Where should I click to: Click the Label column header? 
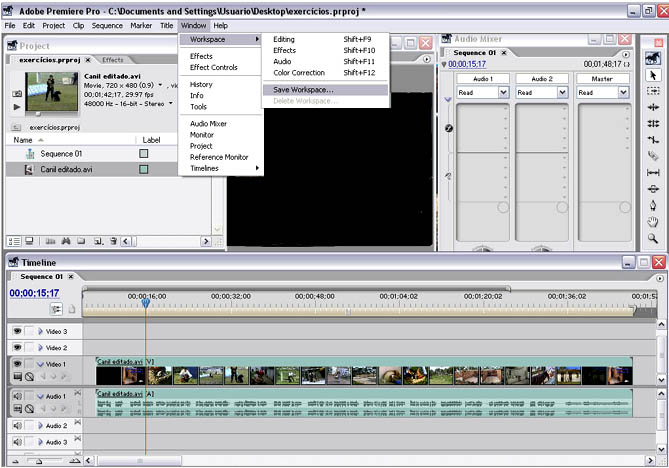pyautogui.click(x=151, y=140)
